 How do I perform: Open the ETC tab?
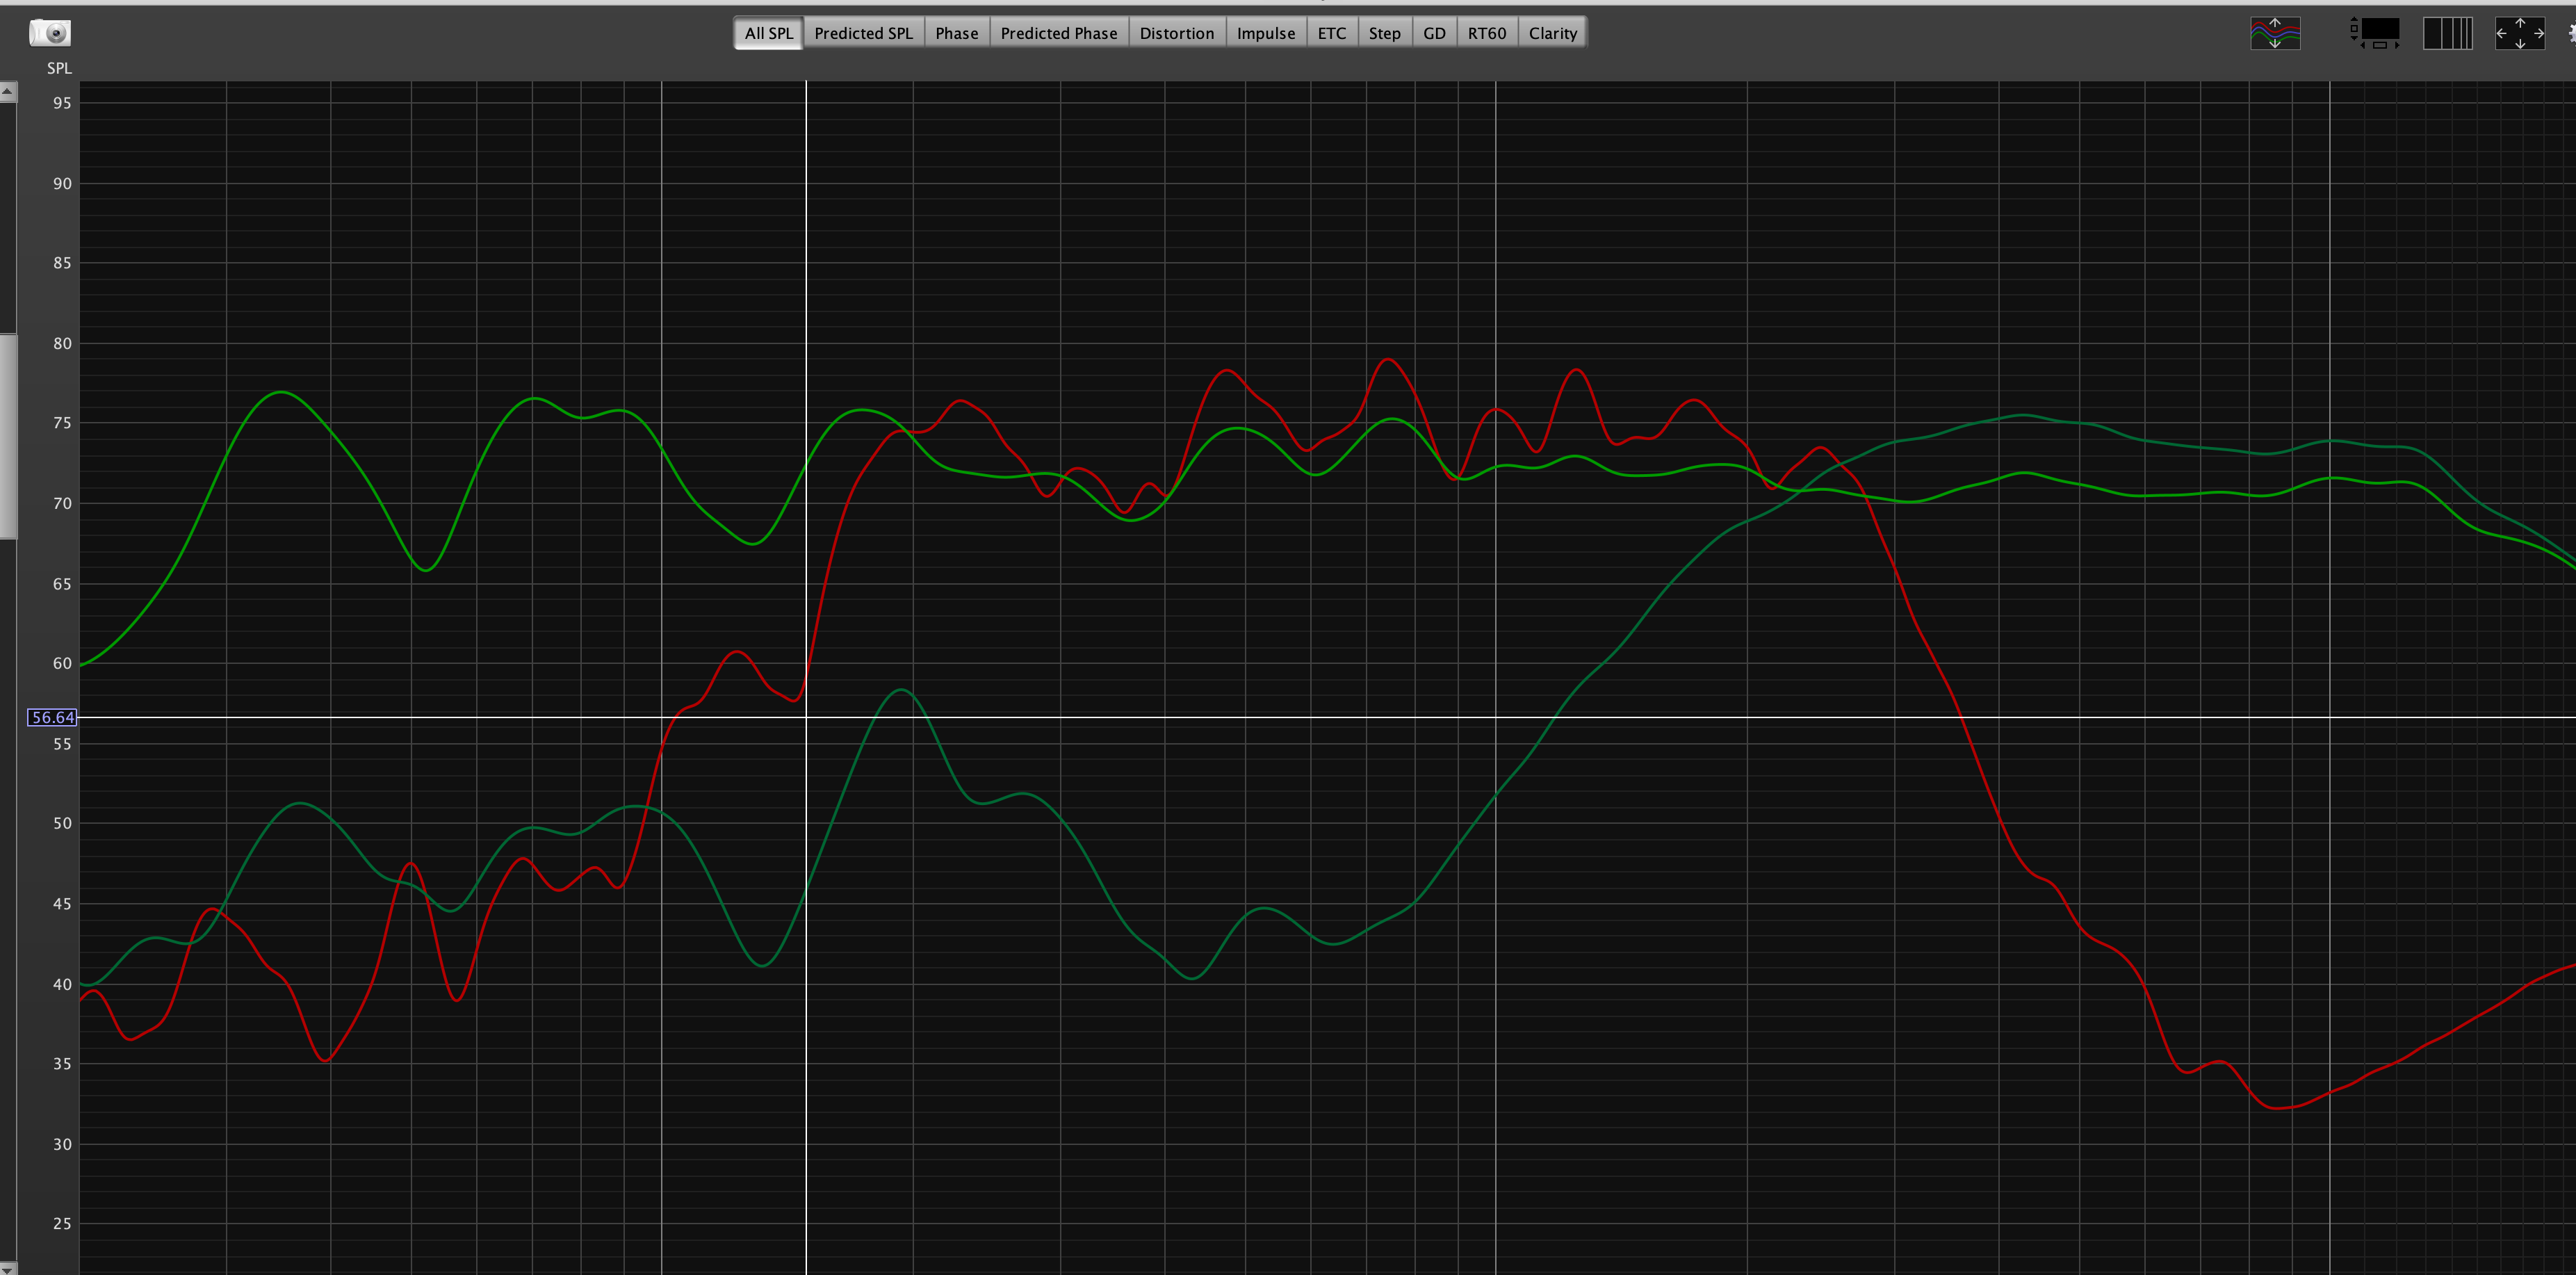click(x=1331, y=33)
